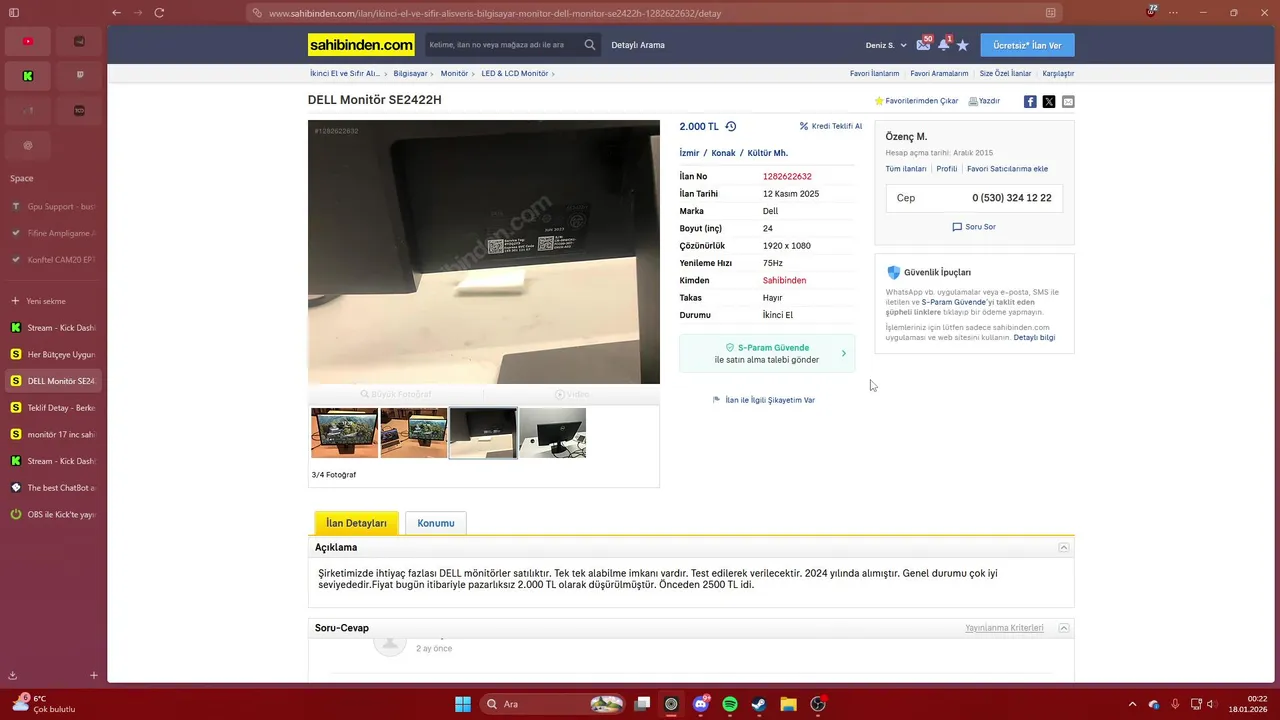This screenshot has height=720, width=1280.
Task: Open the YouTube pinned tab
Action: point(28,41)
